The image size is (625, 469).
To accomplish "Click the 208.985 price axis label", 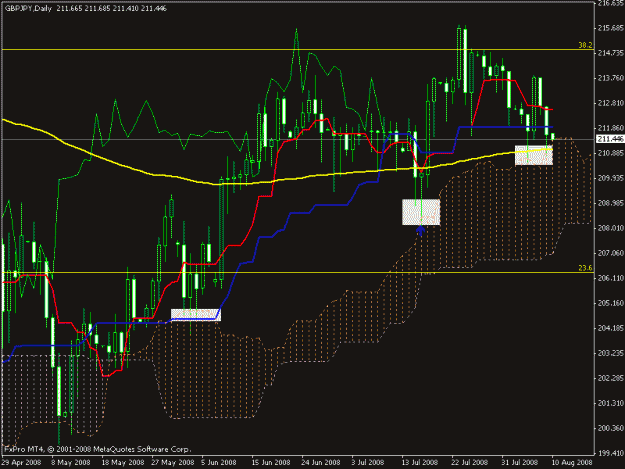I will pos(611,203).
